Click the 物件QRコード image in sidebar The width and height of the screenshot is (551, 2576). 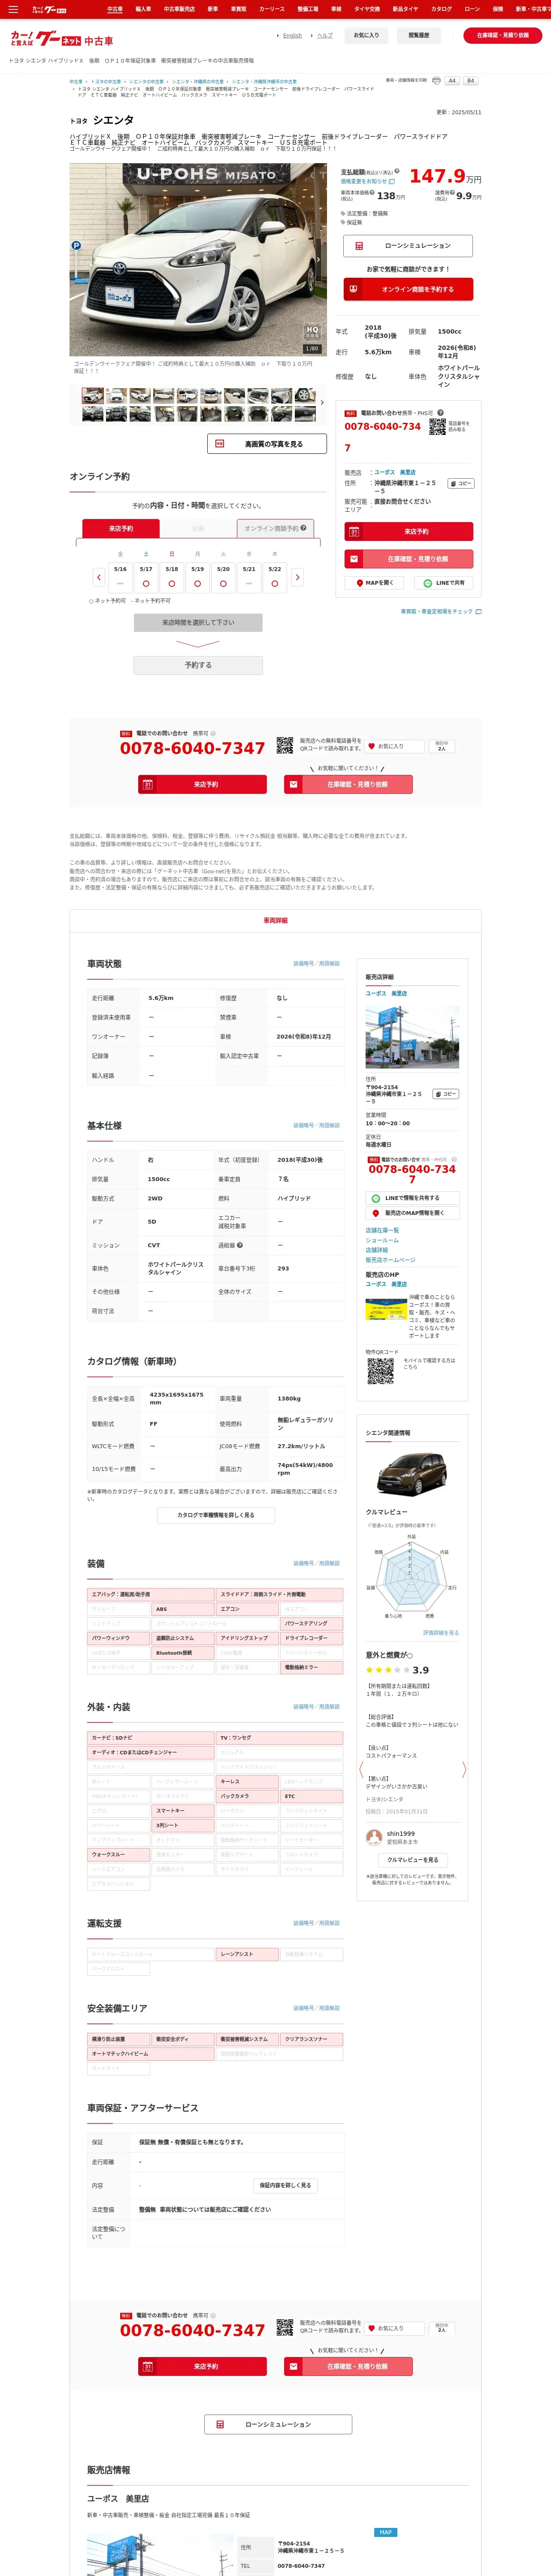pos(380,1371)
